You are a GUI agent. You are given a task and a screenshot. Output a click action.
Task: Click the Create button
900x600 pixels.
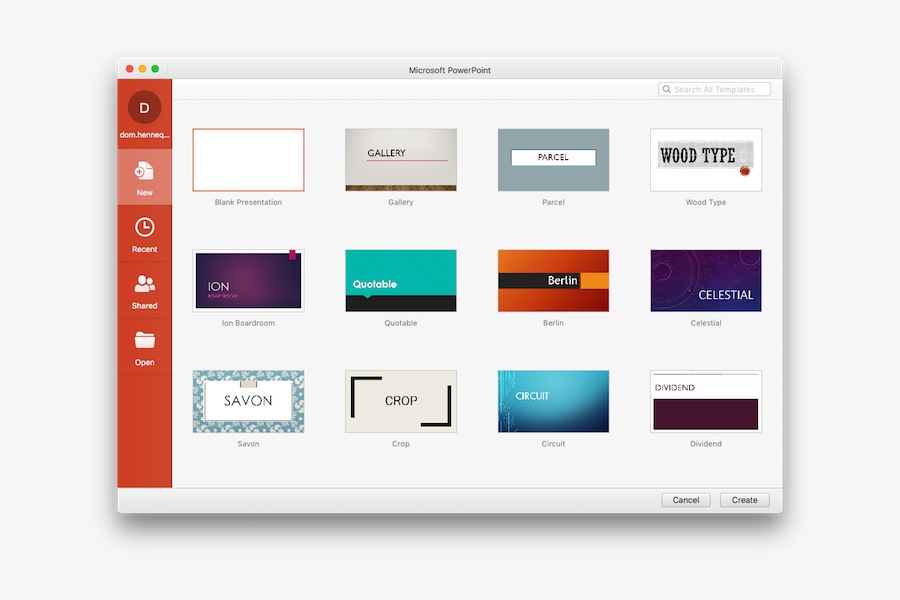[744, 499]
